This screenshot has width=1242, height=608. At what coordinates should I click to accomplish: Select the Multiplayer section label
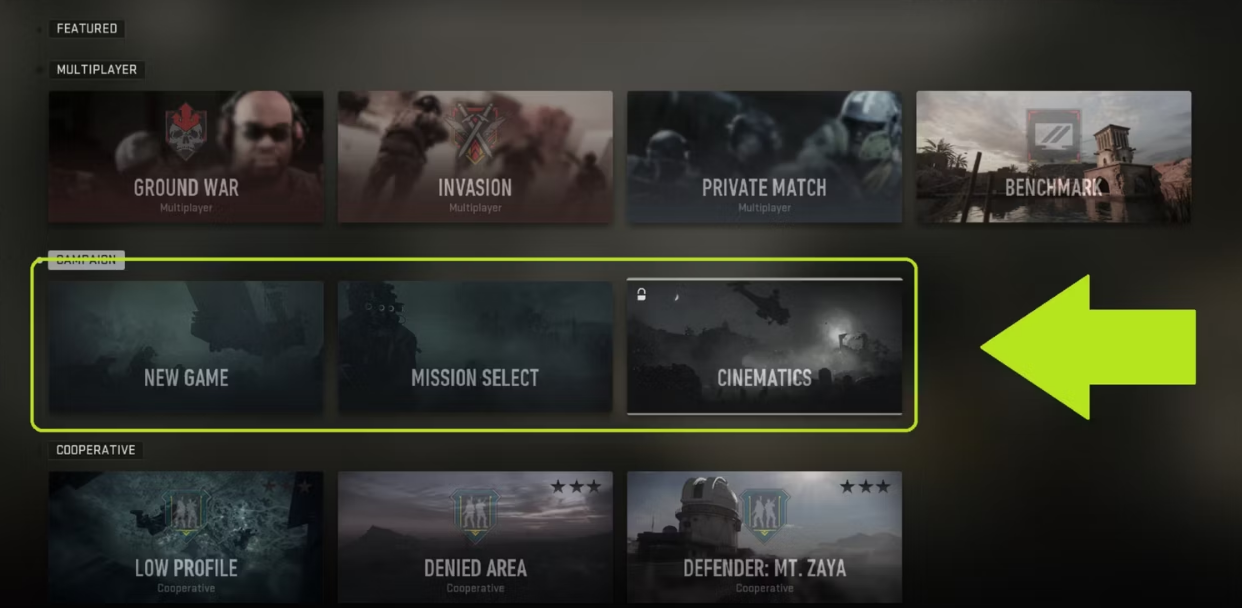(97, 70)
